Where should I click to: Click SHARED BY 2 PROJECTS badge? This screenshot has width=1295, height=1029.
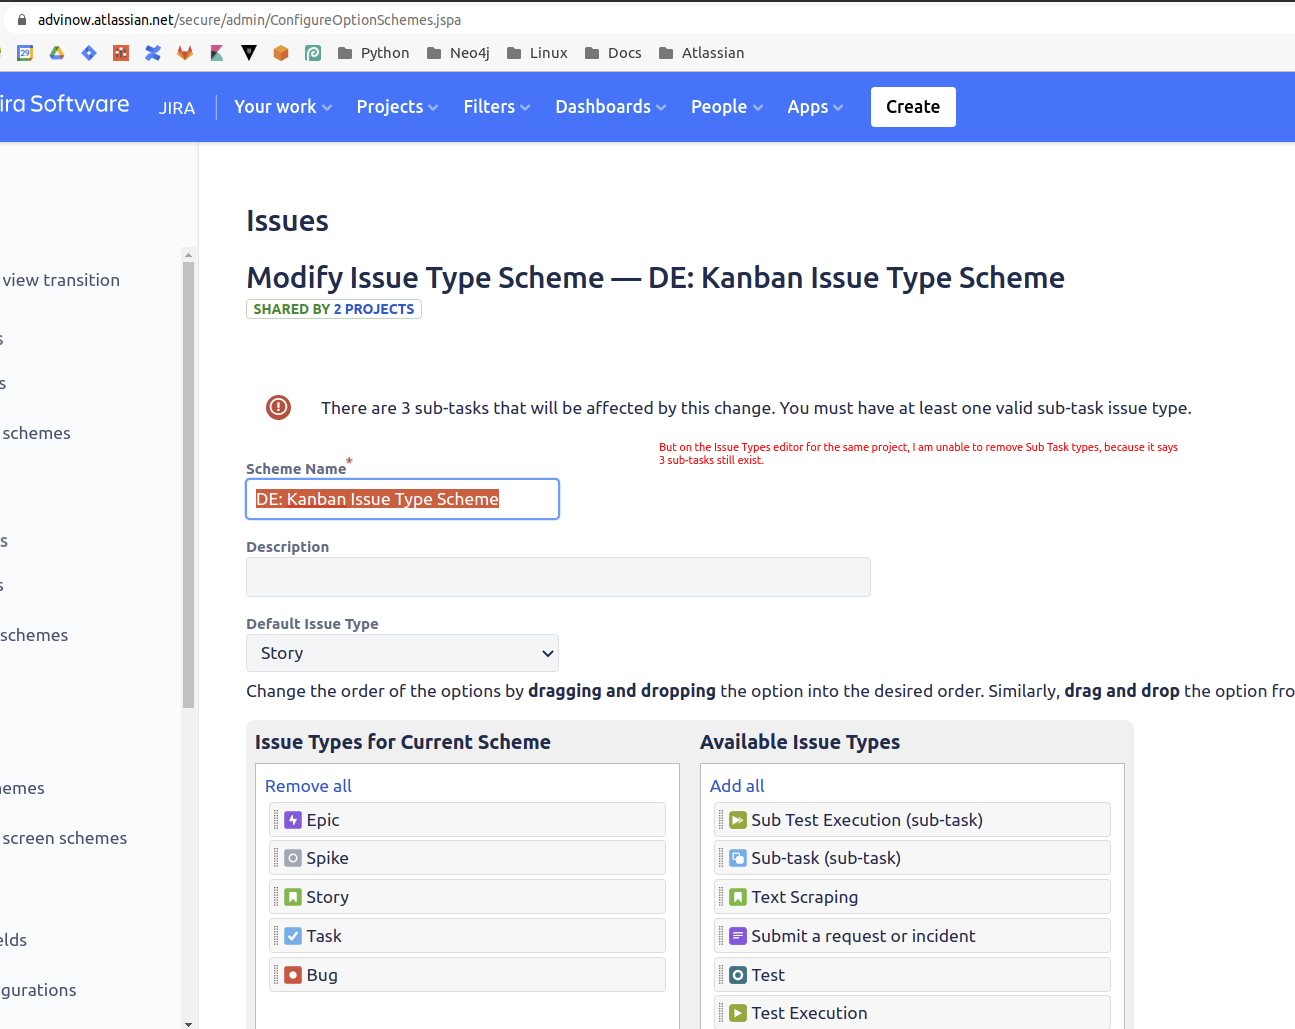tap(334, 309)
